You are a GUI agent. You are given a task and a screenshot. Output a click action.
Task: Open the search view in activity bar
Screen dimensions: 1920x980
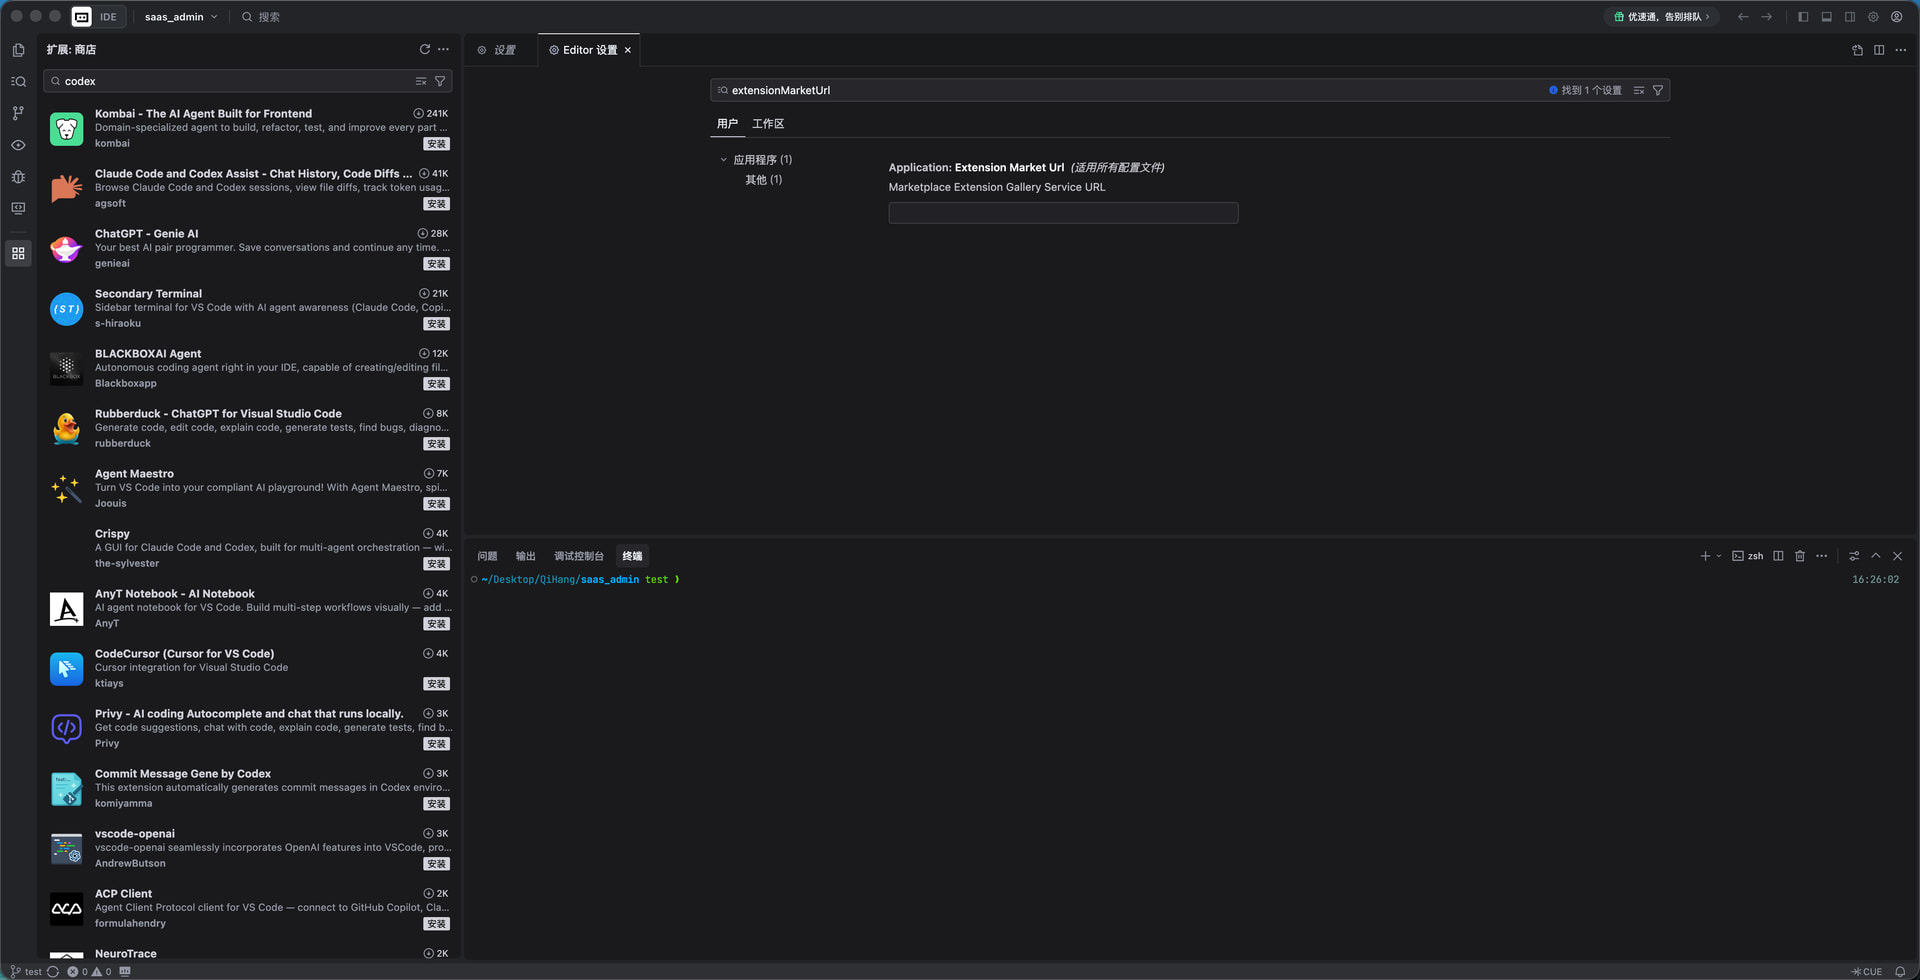(18, 82)
